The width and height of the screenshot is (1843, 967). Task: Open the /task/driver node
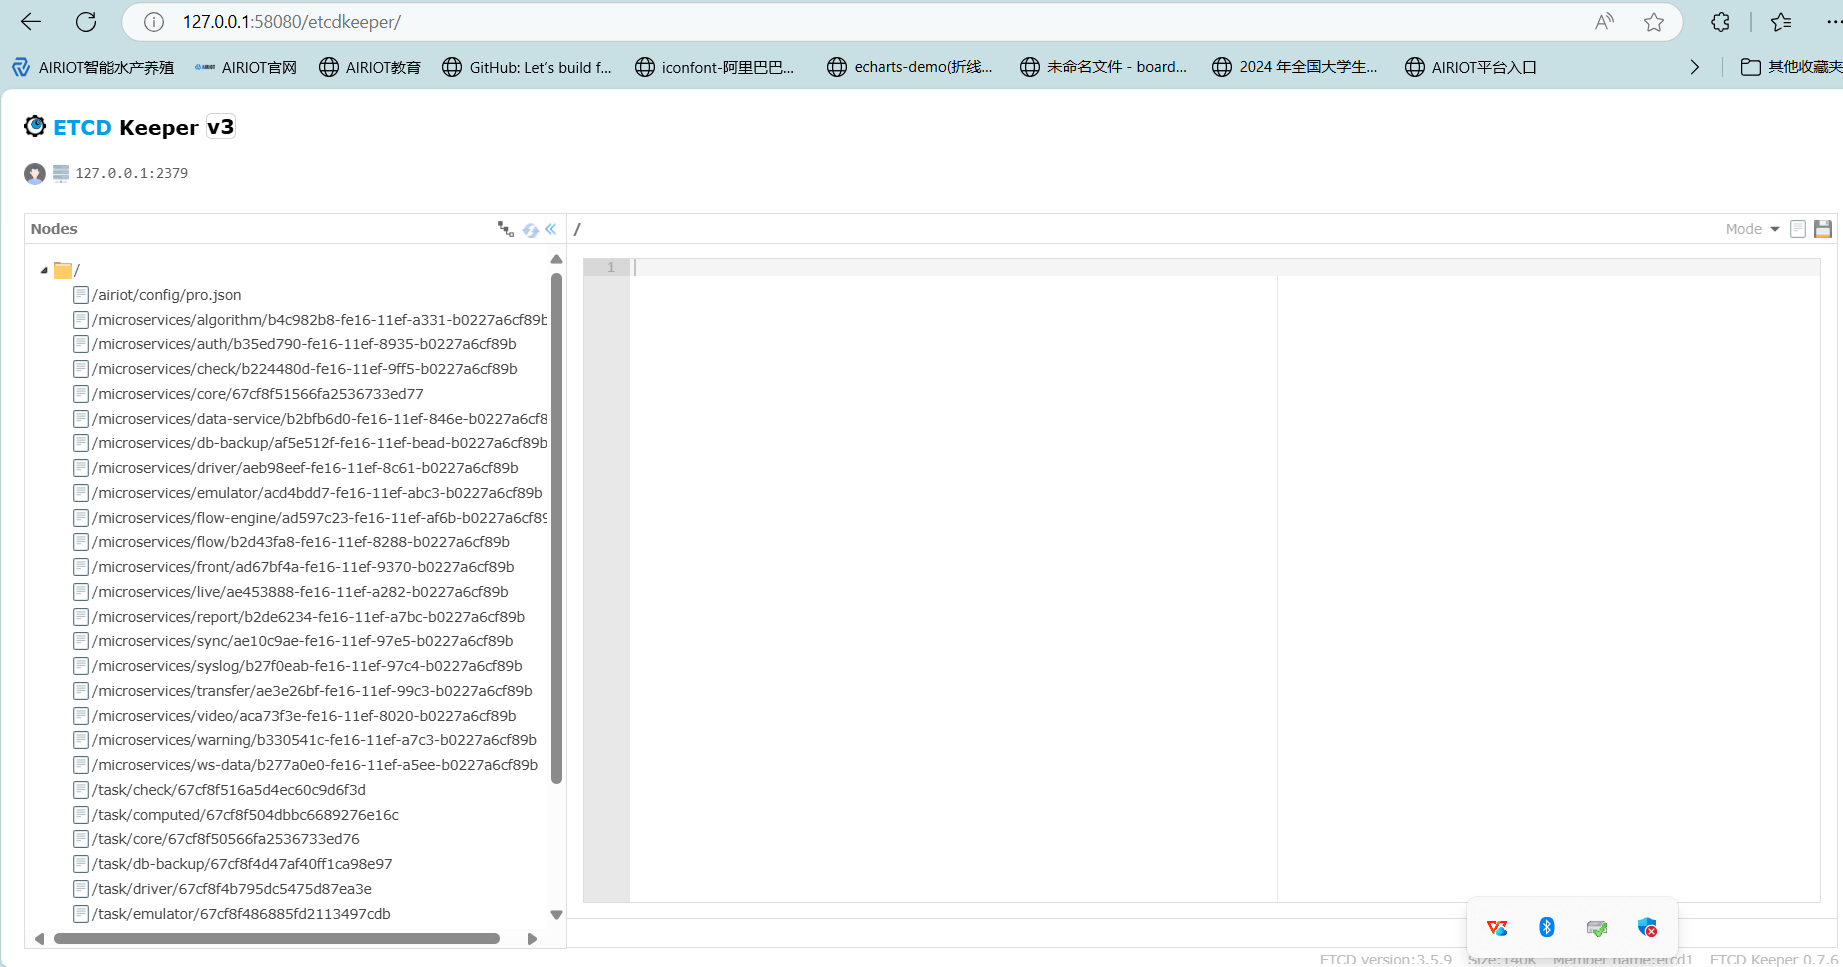tap(231, 889)
